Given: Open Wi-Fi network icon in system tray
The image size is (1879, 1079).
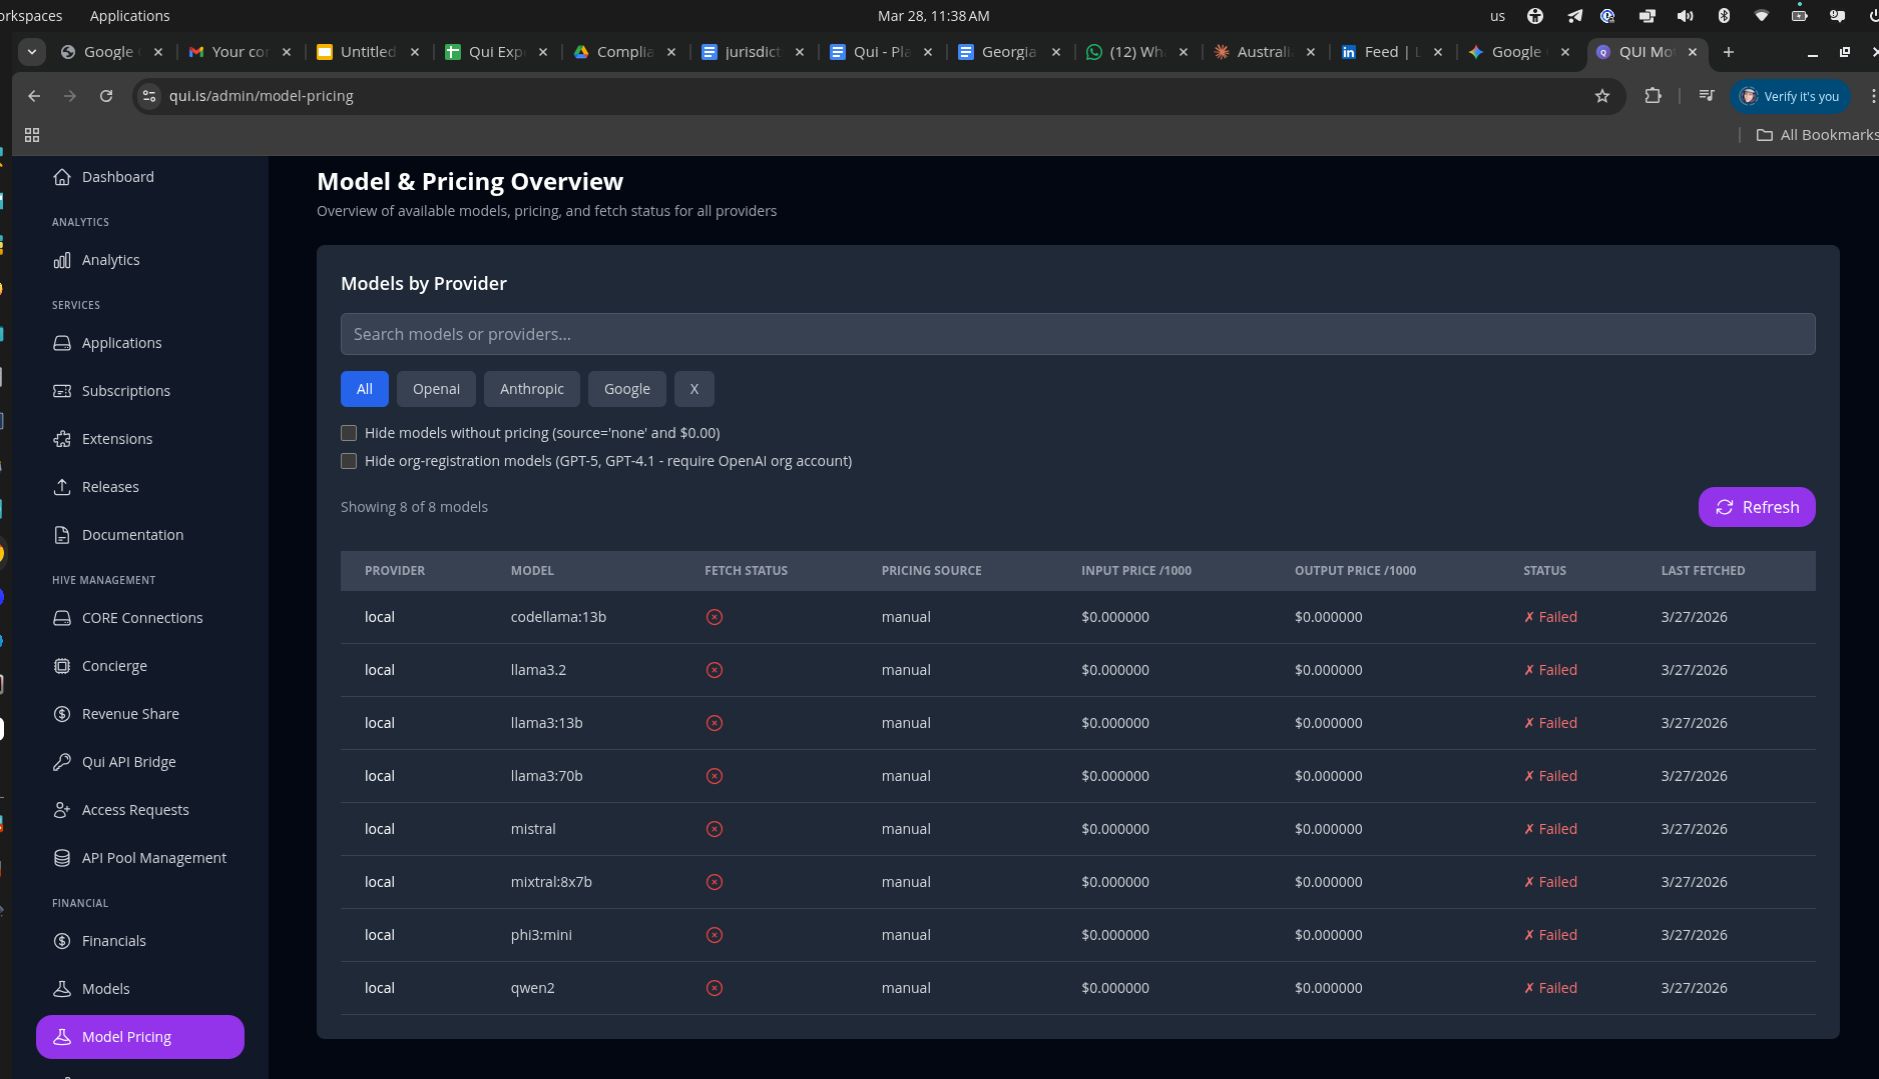Looking at the screenshot, I should point(1761,16).
